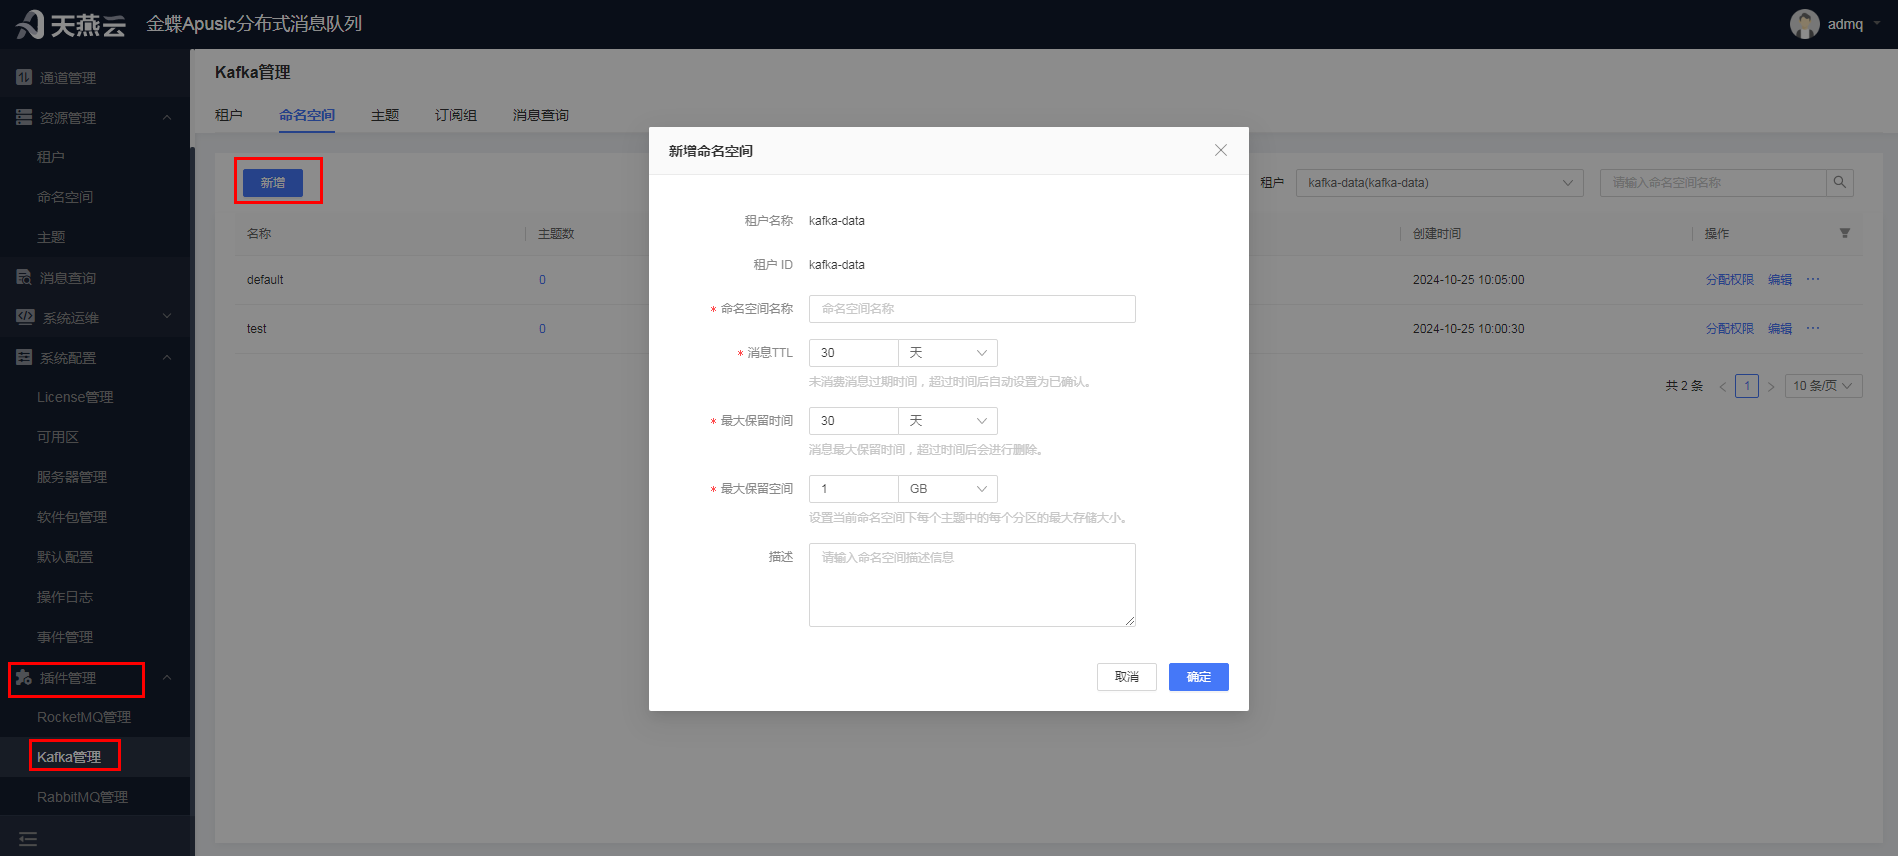Click 编辑 for the test row
Viewport: 1898px width, 856px height.
click(x=1780, y=328)
